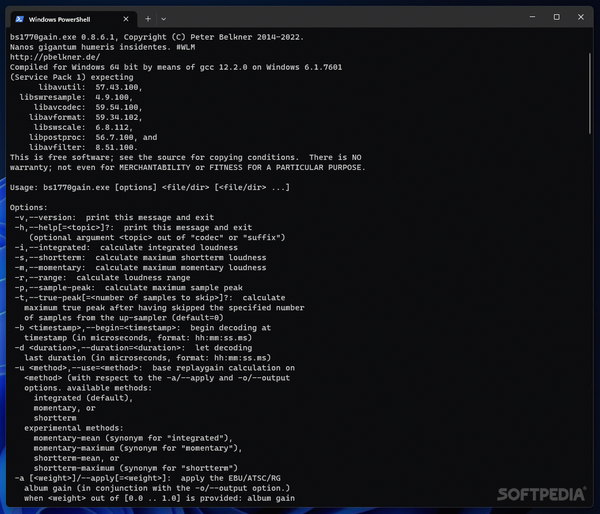The width and height of the screenshot is (600, 514).
Task: Expand the new tab profile dropdown
Action: click(x=166, y=18)
